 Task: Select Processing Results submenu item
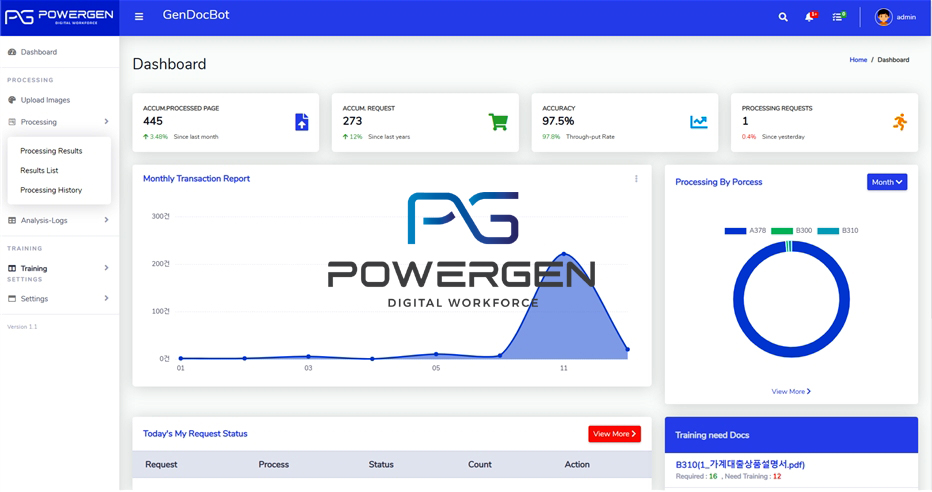(x=51, y=151)
